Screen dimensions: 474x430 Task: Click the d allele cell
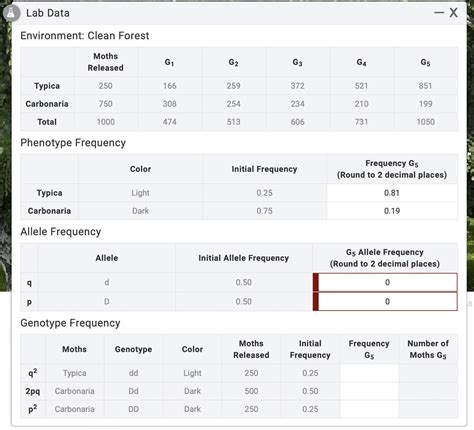click(x=107, y=282)
